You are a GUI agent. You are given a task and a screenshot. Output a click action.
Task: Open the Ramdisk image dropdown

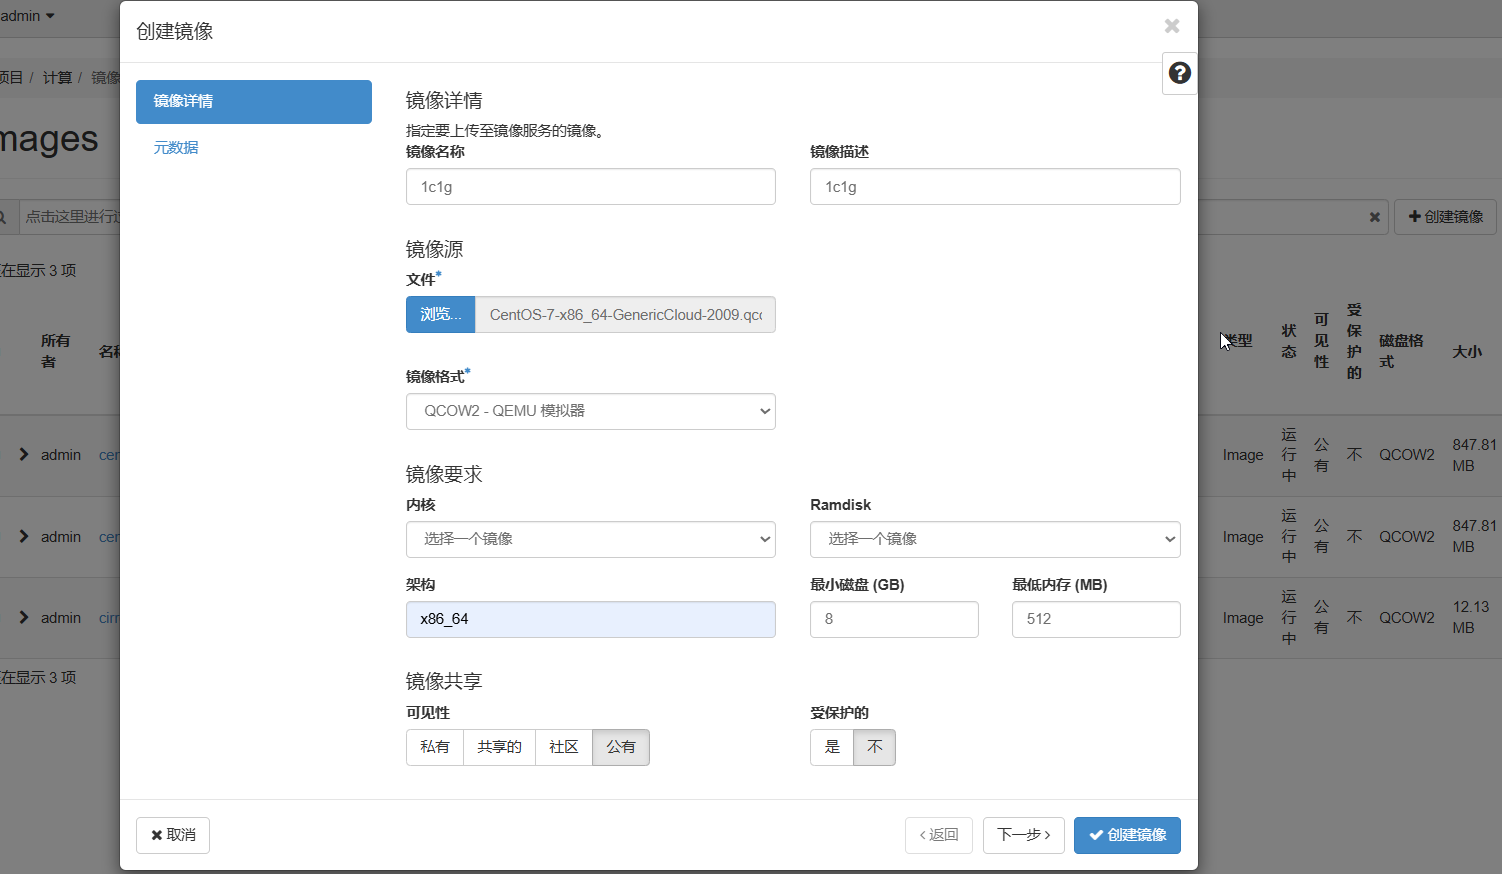[x=995, y=539]
